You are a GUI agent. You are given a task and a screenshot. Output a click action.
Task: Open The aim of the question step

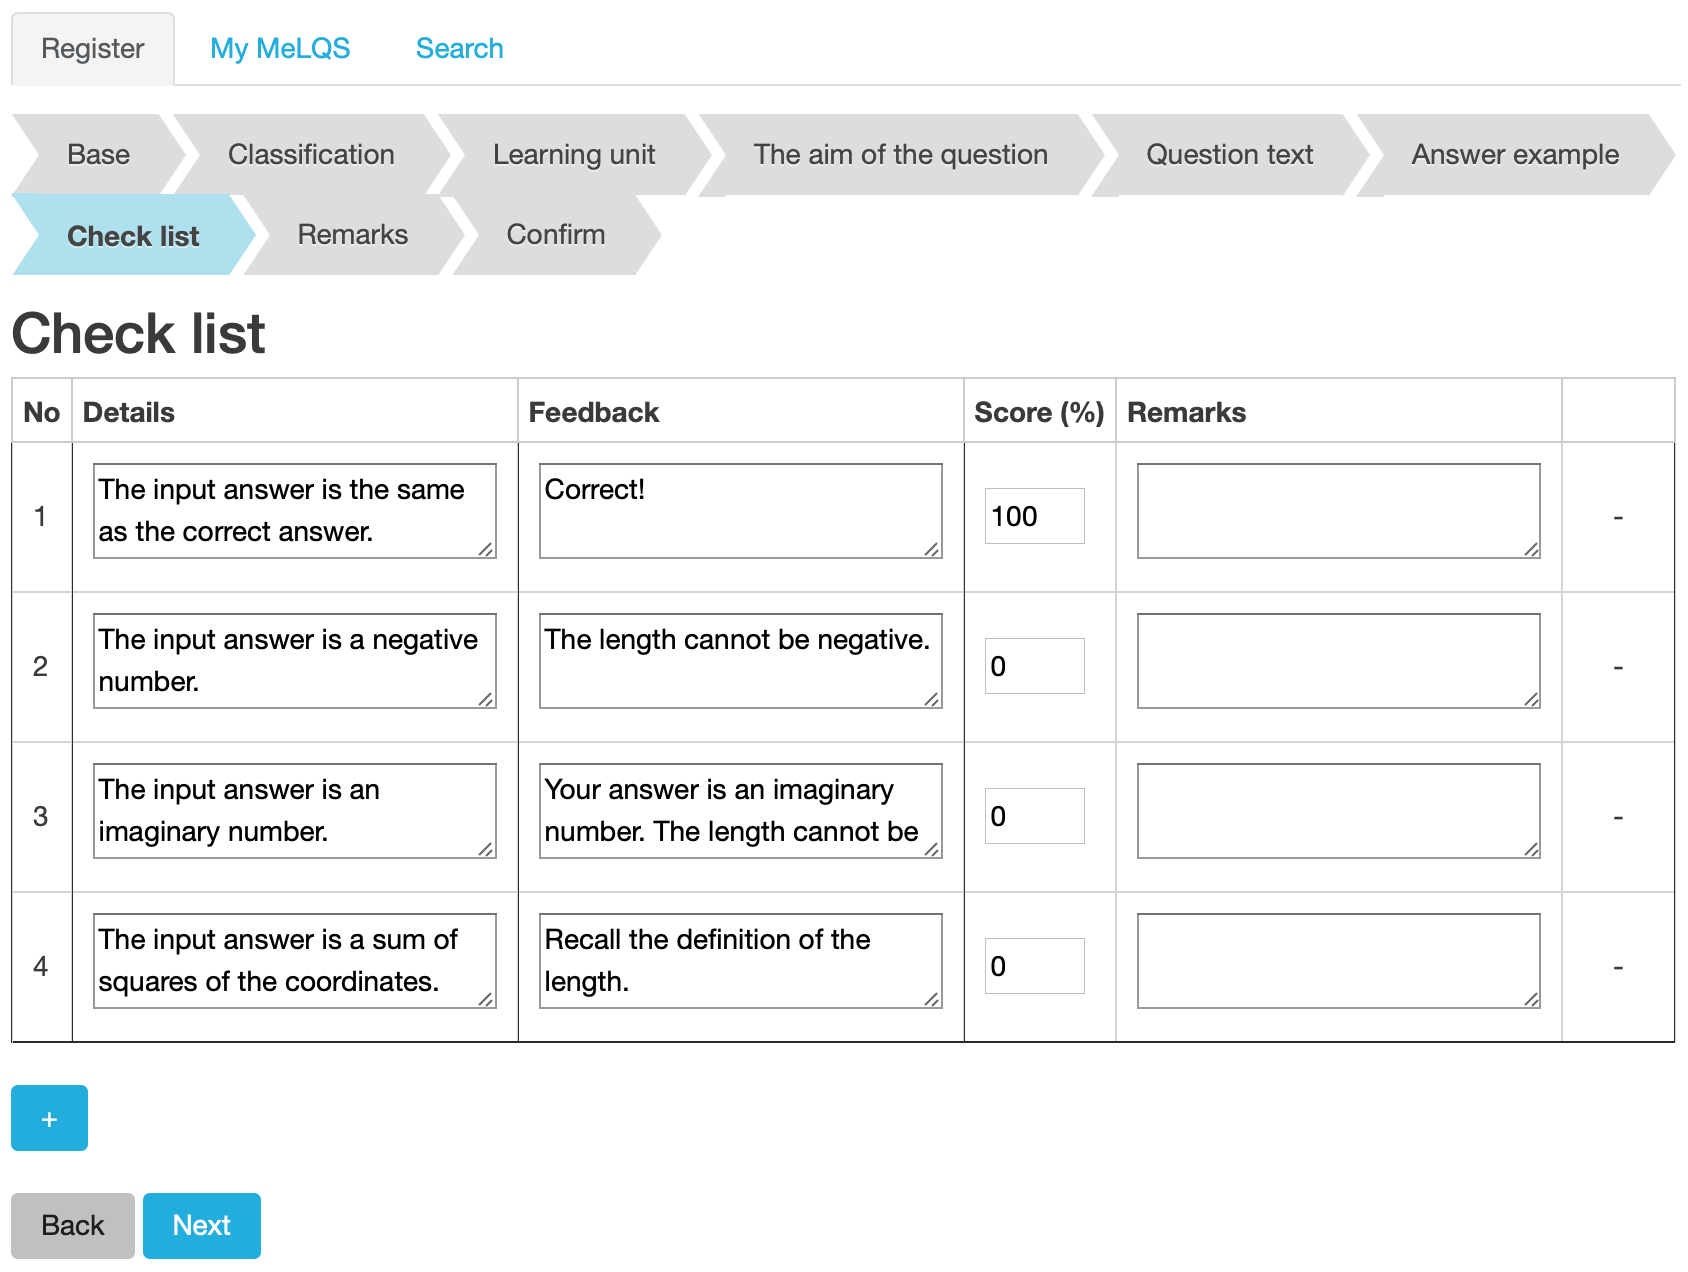900,154
